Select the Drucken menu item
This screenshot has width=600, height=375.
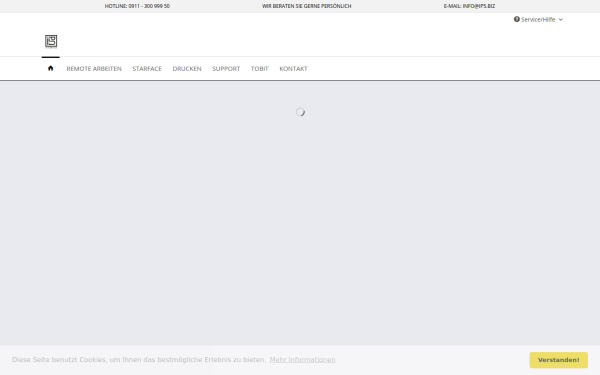(x=187, y=68)
